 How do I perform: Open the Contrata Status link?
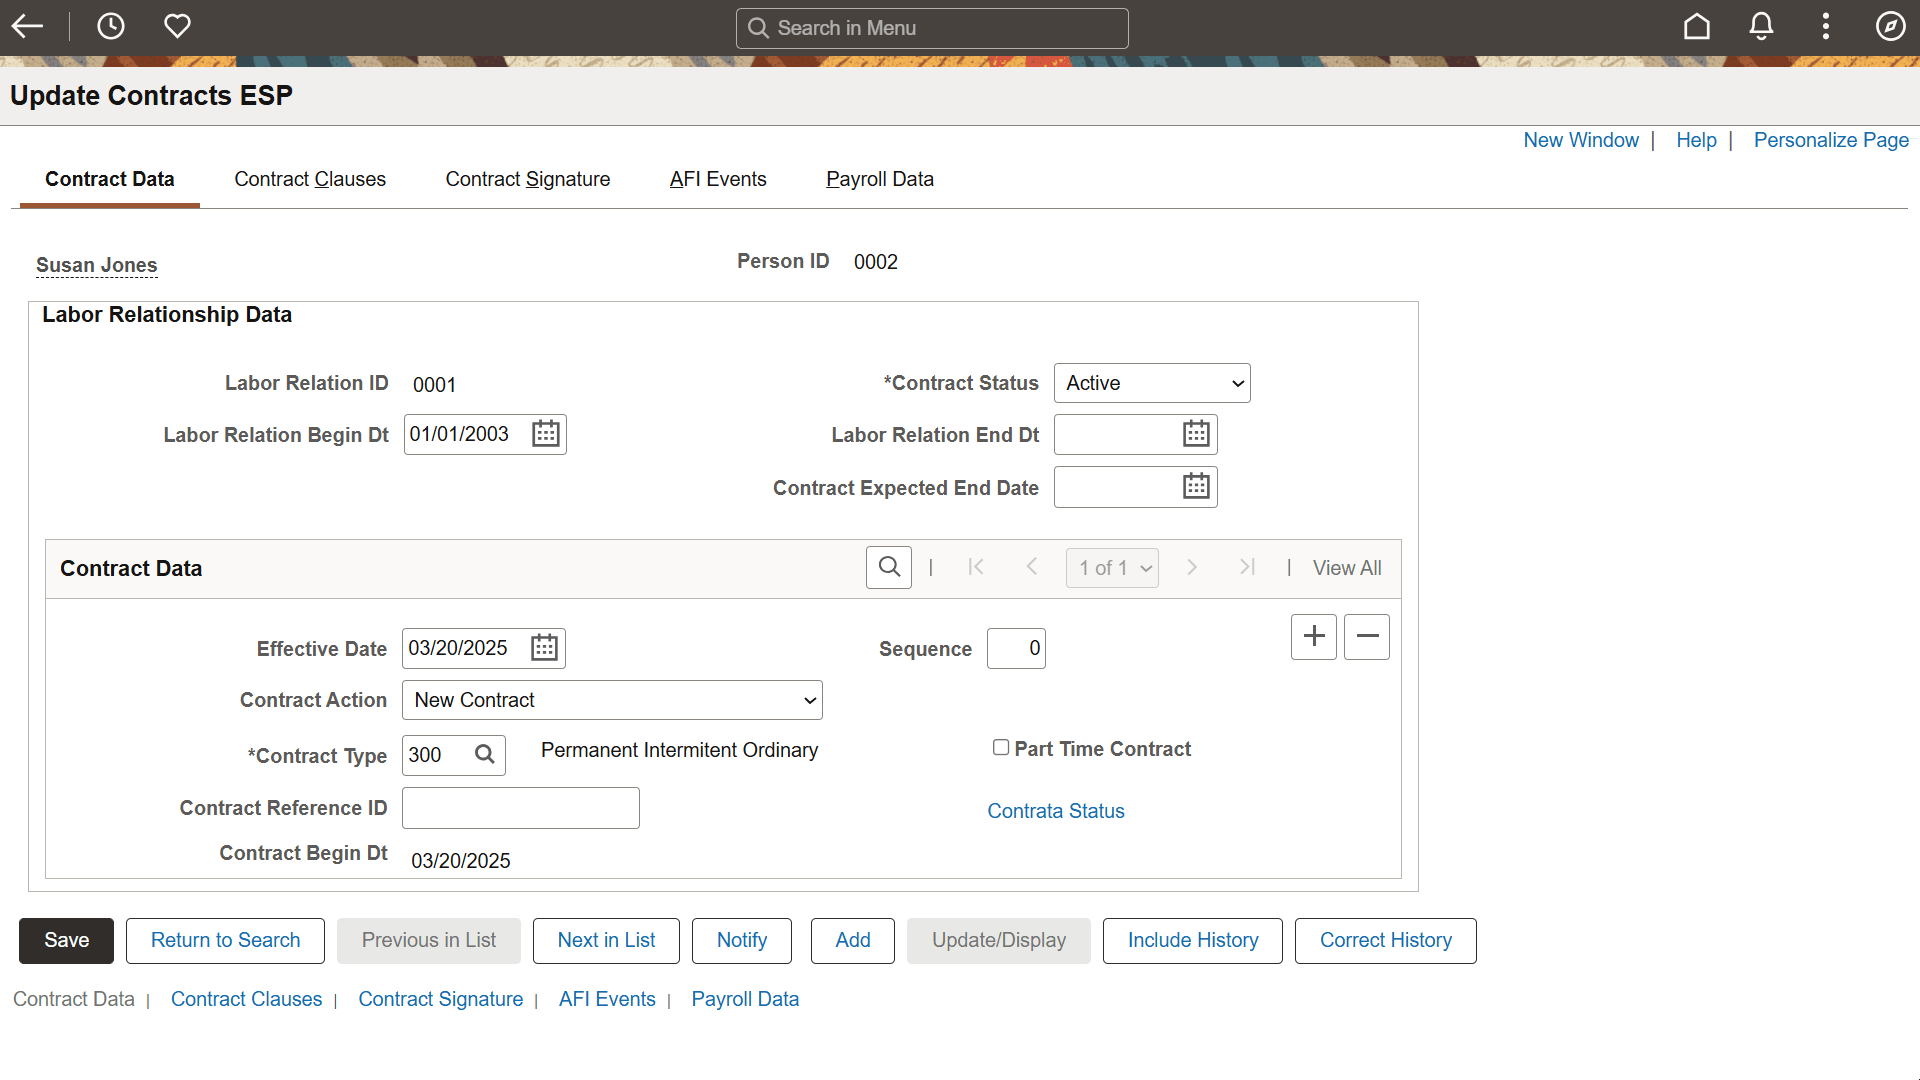click(x=1056, y=810)
